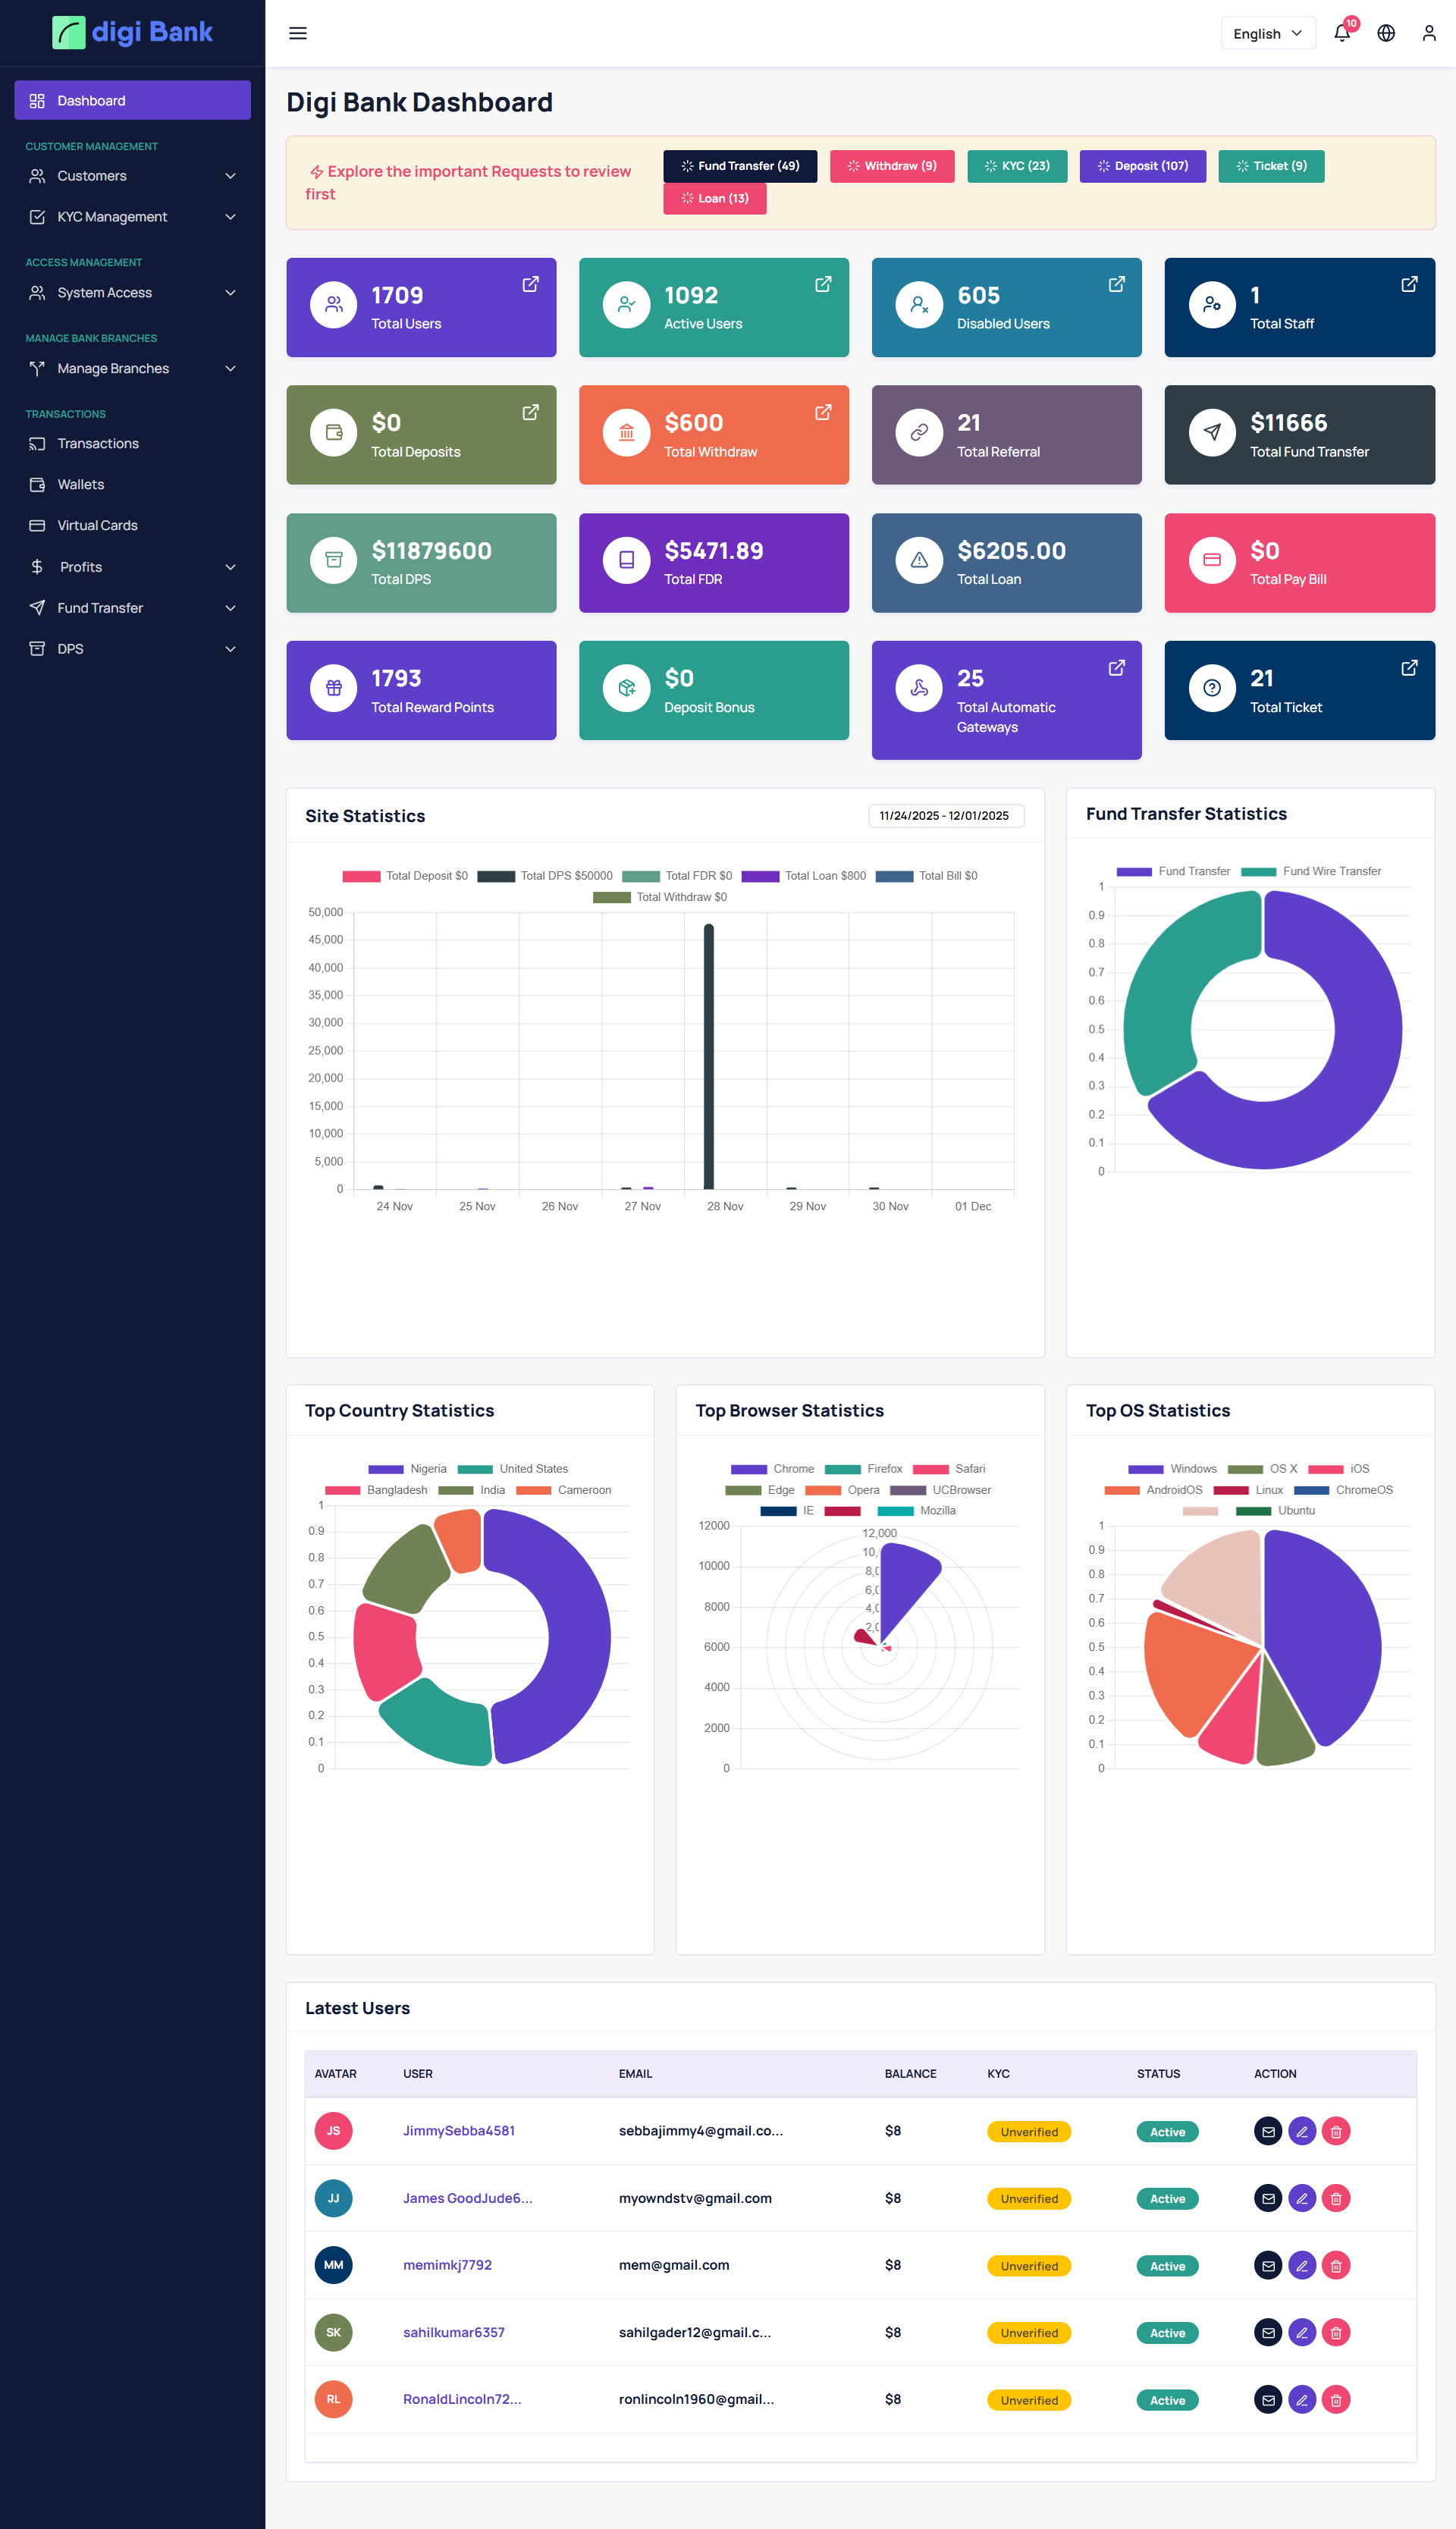Click the hamburger menu icon
Screen dimensions: 1456x2529
[298, 33]
